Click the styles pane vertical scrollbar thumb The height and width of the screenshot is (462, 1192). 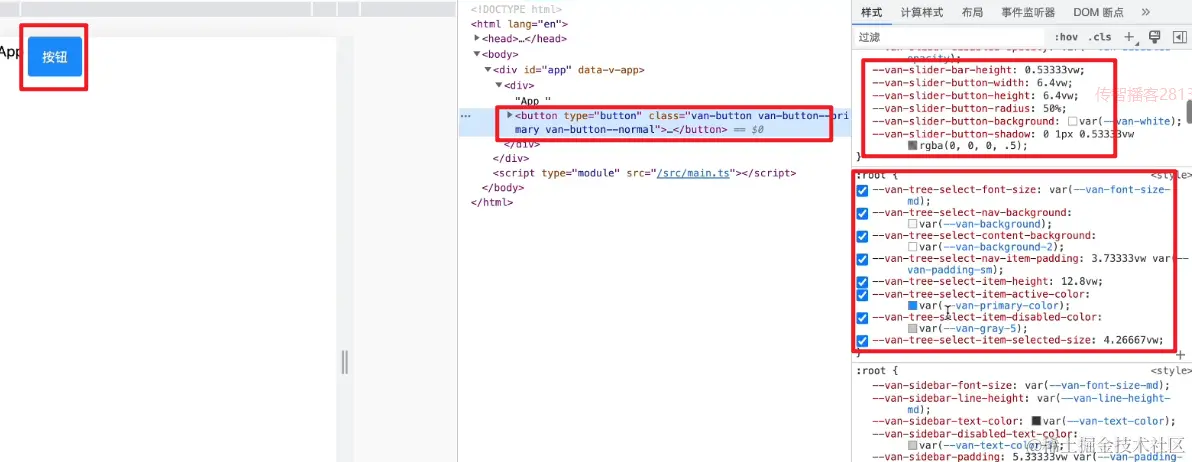coord(1188,114)
